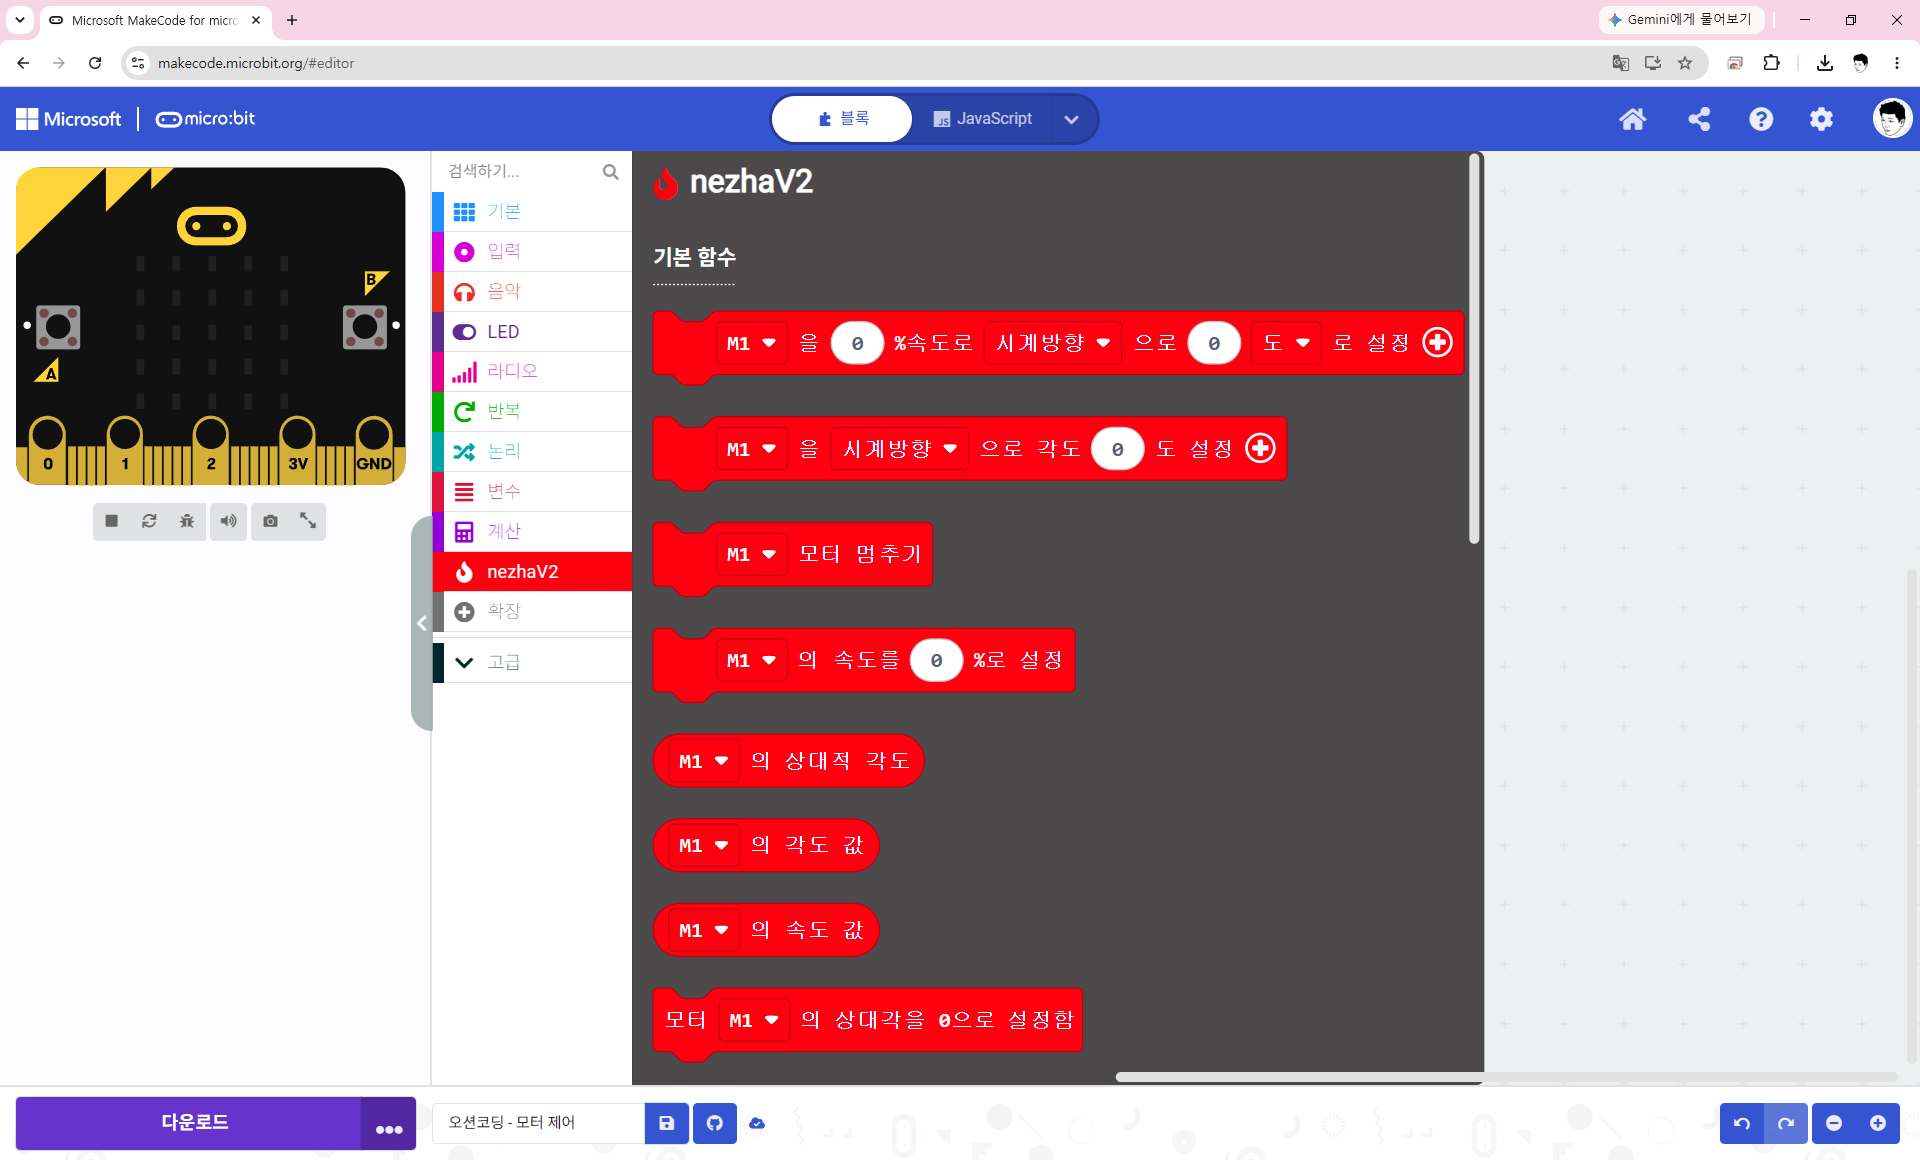
Task: Click the workspace horizontal scrollbar
Action: pos(1506,1077)
